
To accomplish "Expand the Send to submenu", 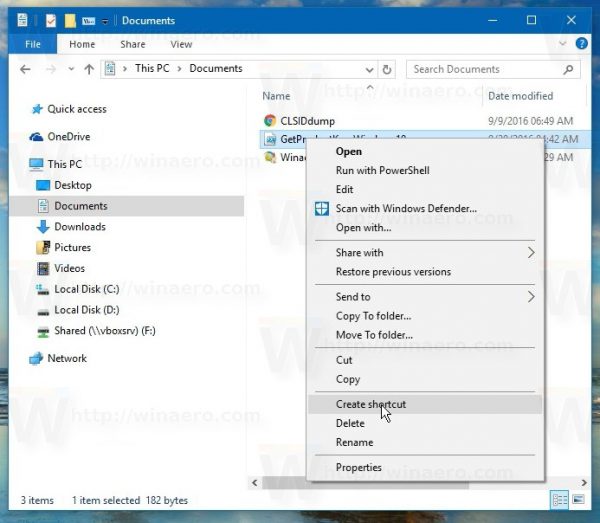I will pyautogui.click(x=425, y=297).
